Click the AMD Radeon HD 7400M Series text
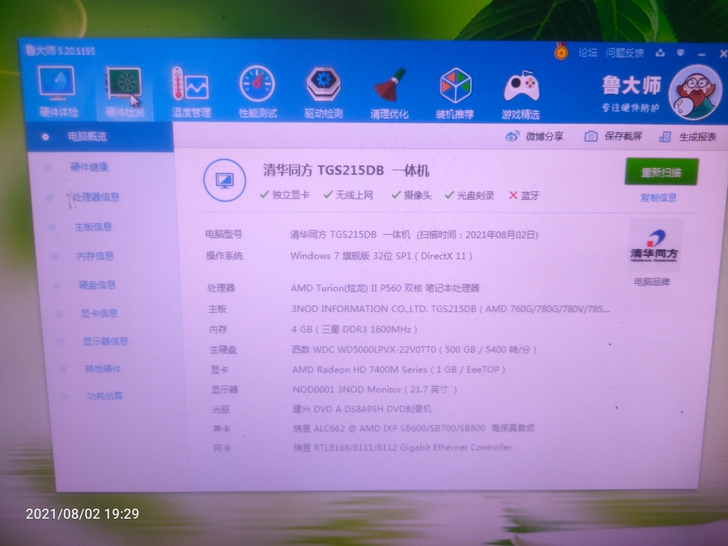 tap(399, 370)
